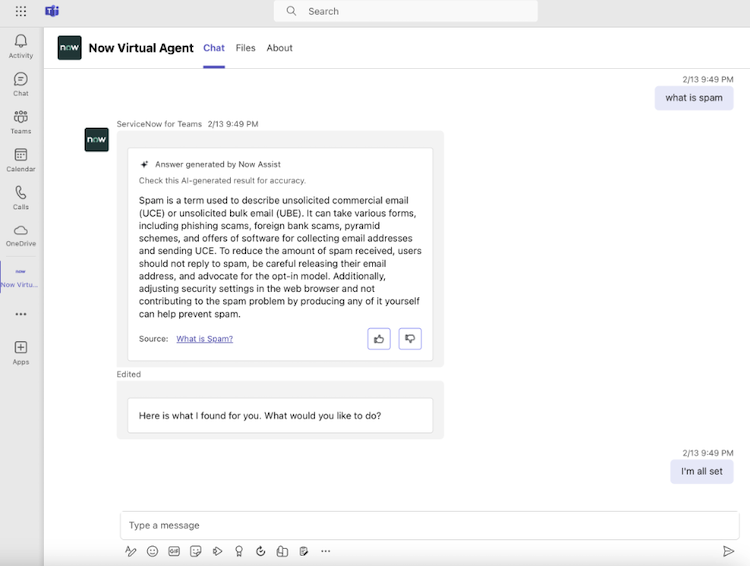Screen dimensions: 750x566
Task: Click the search magnifier icon
Action: [291, 11]
